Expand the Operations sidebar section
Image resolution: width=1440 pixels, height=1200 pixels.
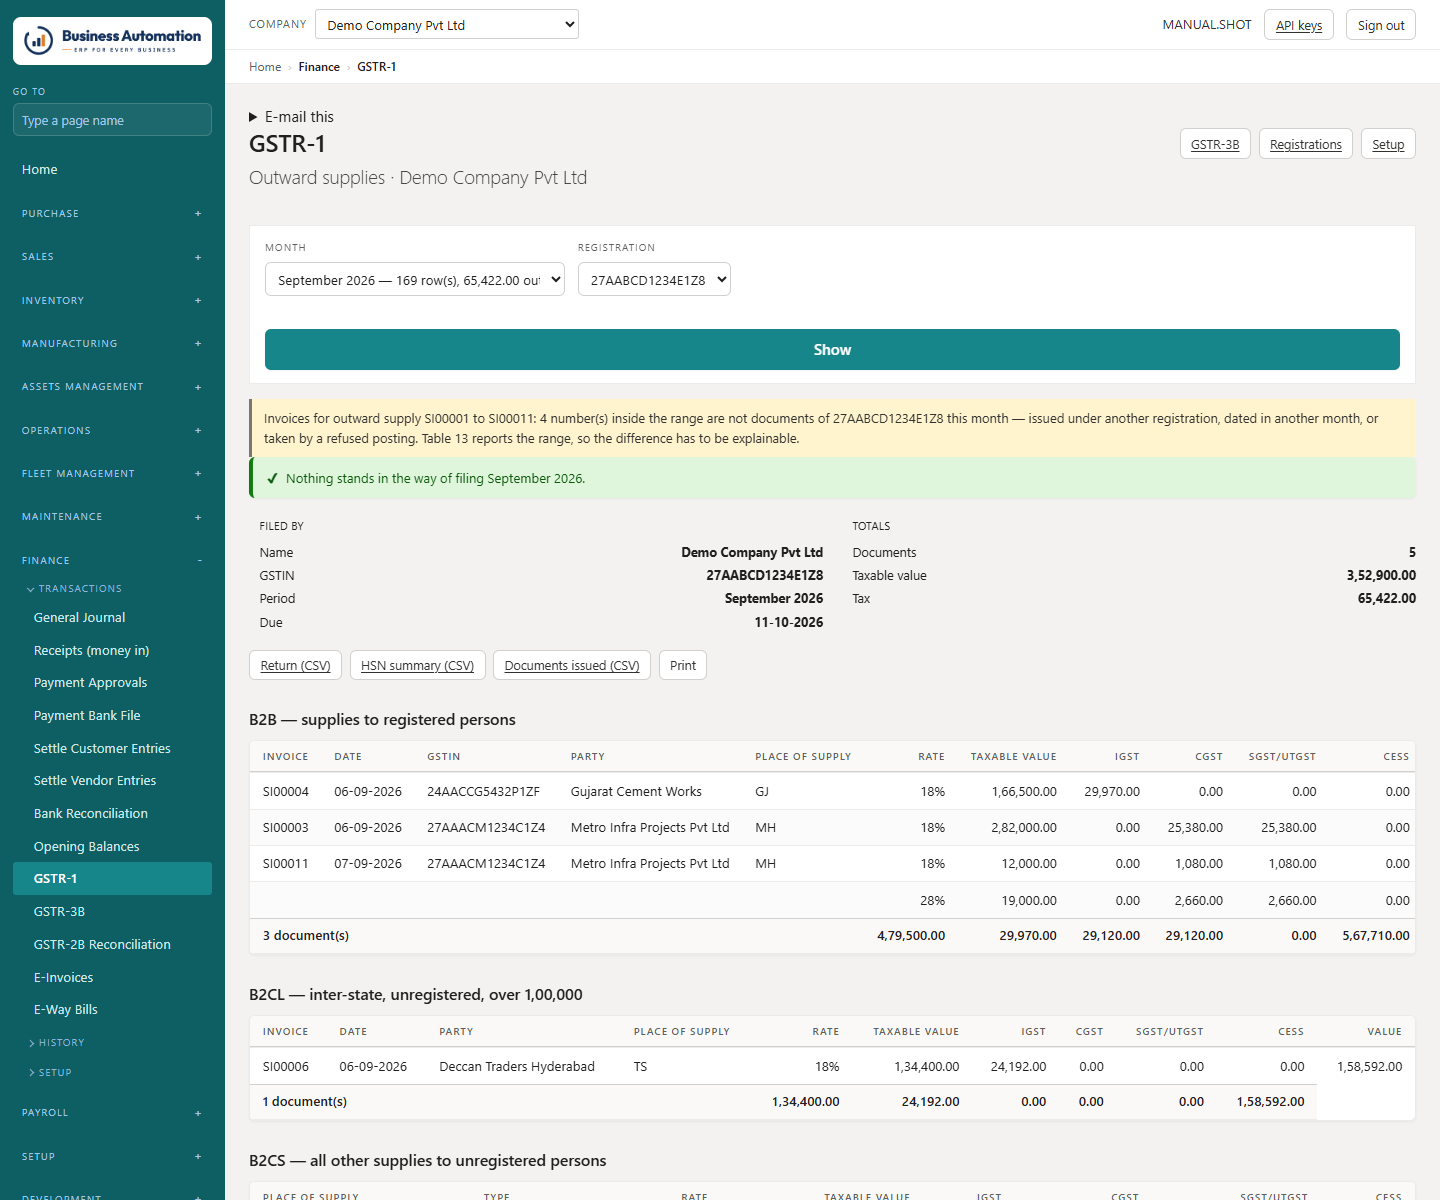coord(112,431)
